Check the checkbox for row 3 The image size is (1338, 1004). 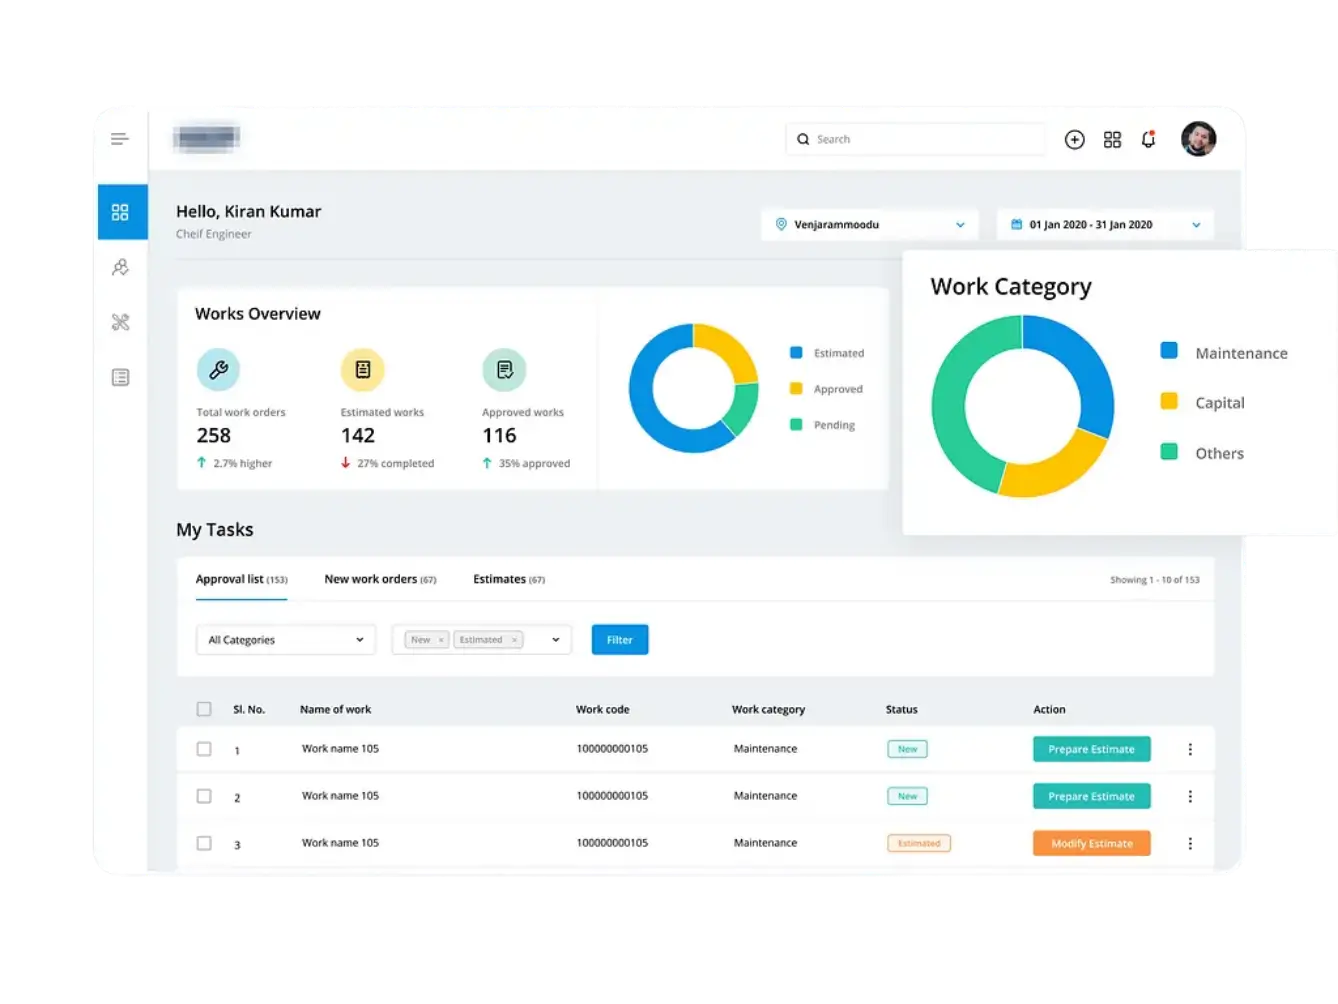tap(204, 843)
